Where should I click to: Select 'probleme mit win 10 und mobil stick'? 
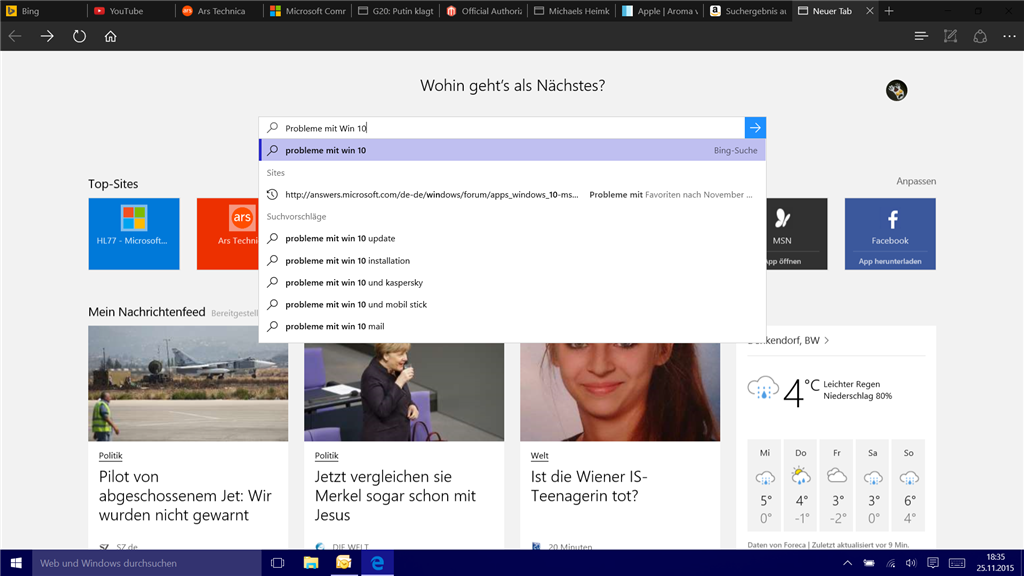tap(512, 304)
